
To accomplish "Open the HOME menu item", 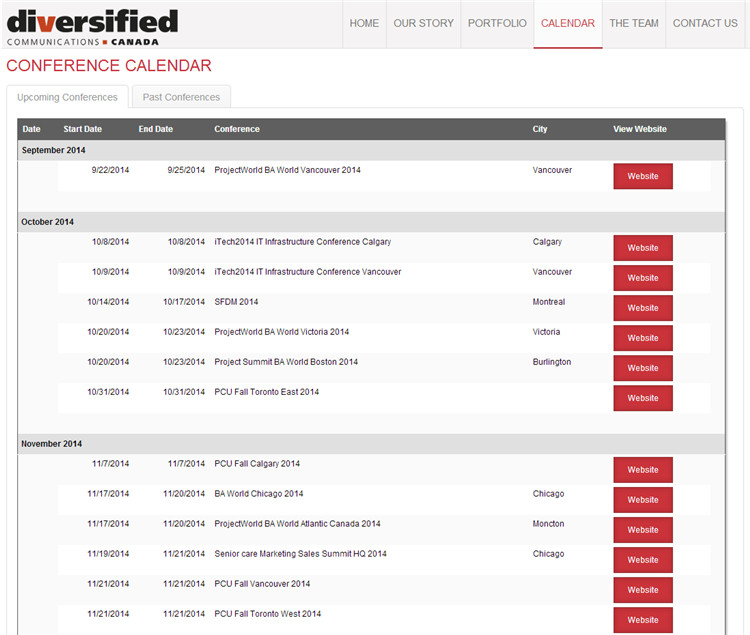I will [364, 23].
